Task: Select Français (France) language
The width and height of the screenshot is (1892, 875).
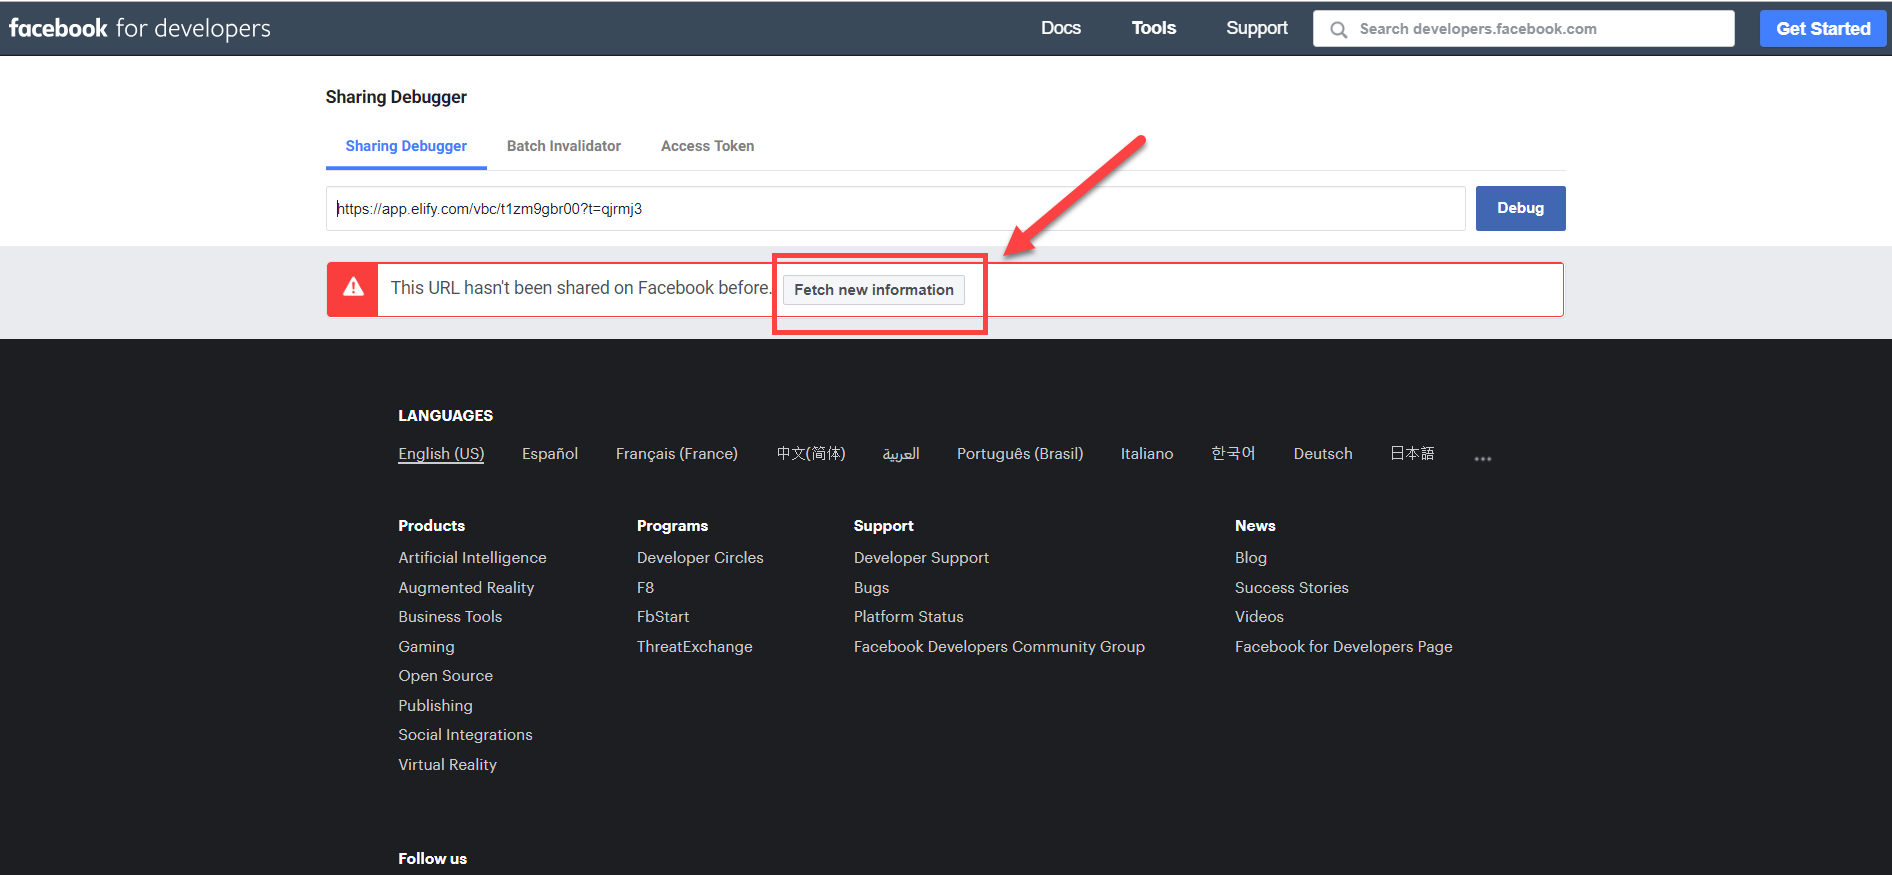Action: (x=677, y=454)
